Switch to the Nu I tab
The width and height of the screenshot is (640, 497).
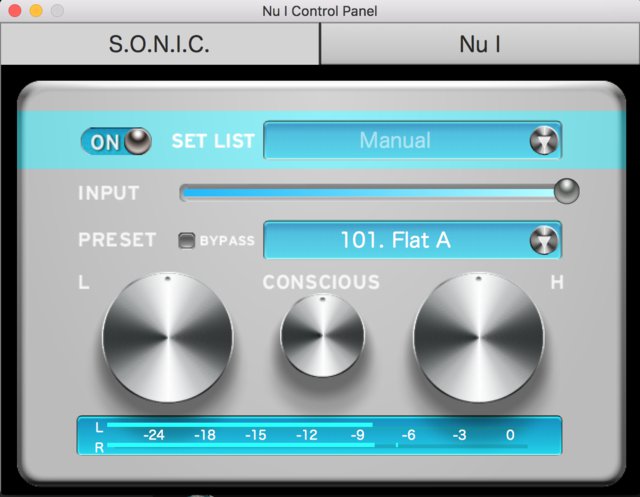(480, 44)
